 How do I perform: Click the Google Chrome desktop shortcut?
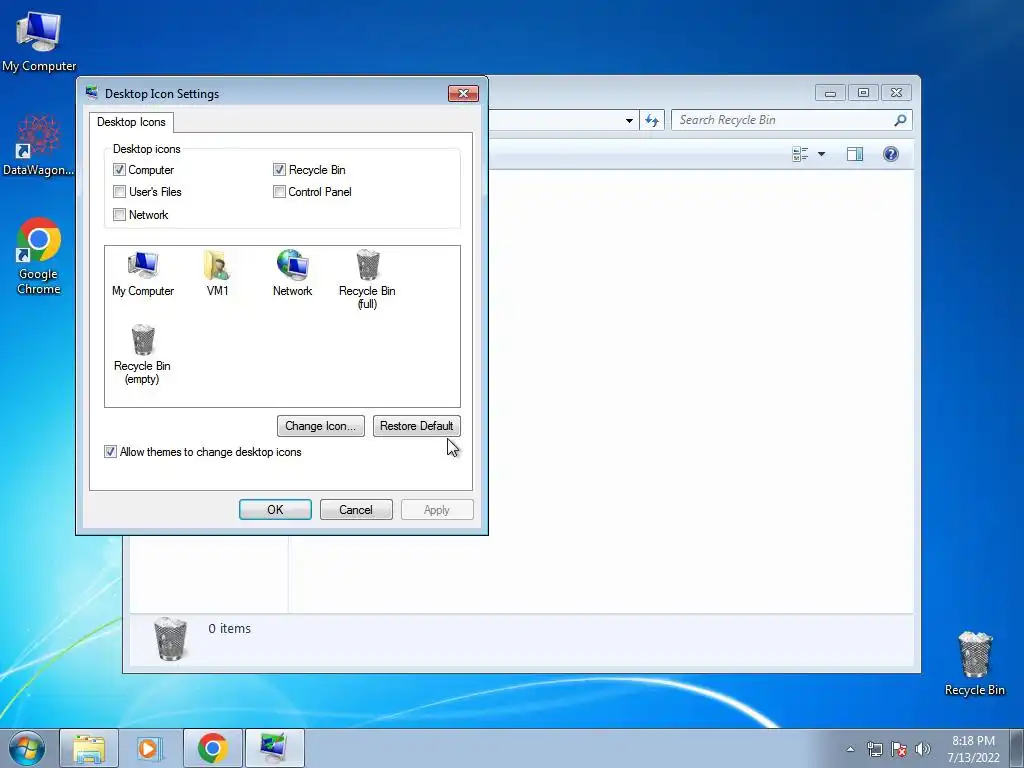[x=39, y=257]
